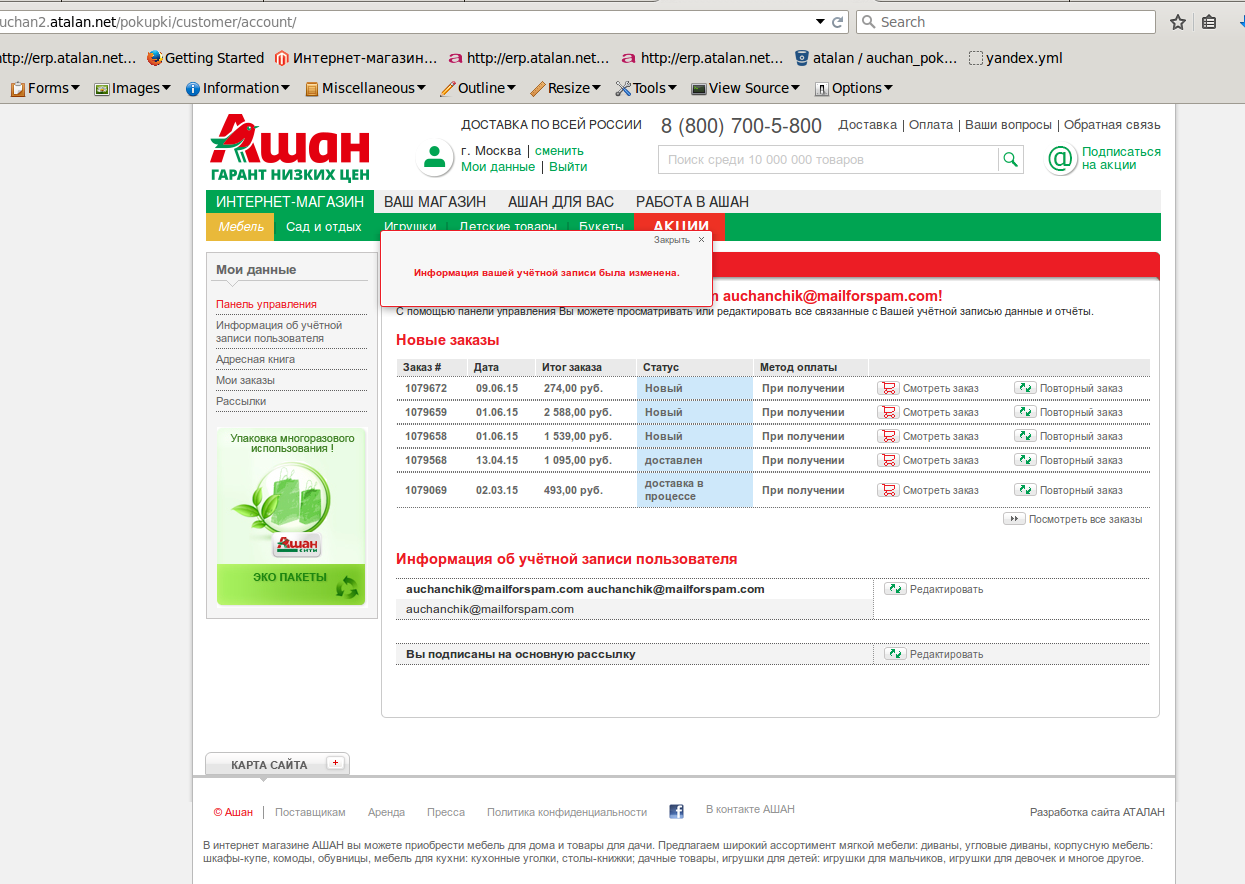Screen dimensions: 1245x884
Task: Click reorder icon for order 1079568
Action: (x=1025, y=460)
